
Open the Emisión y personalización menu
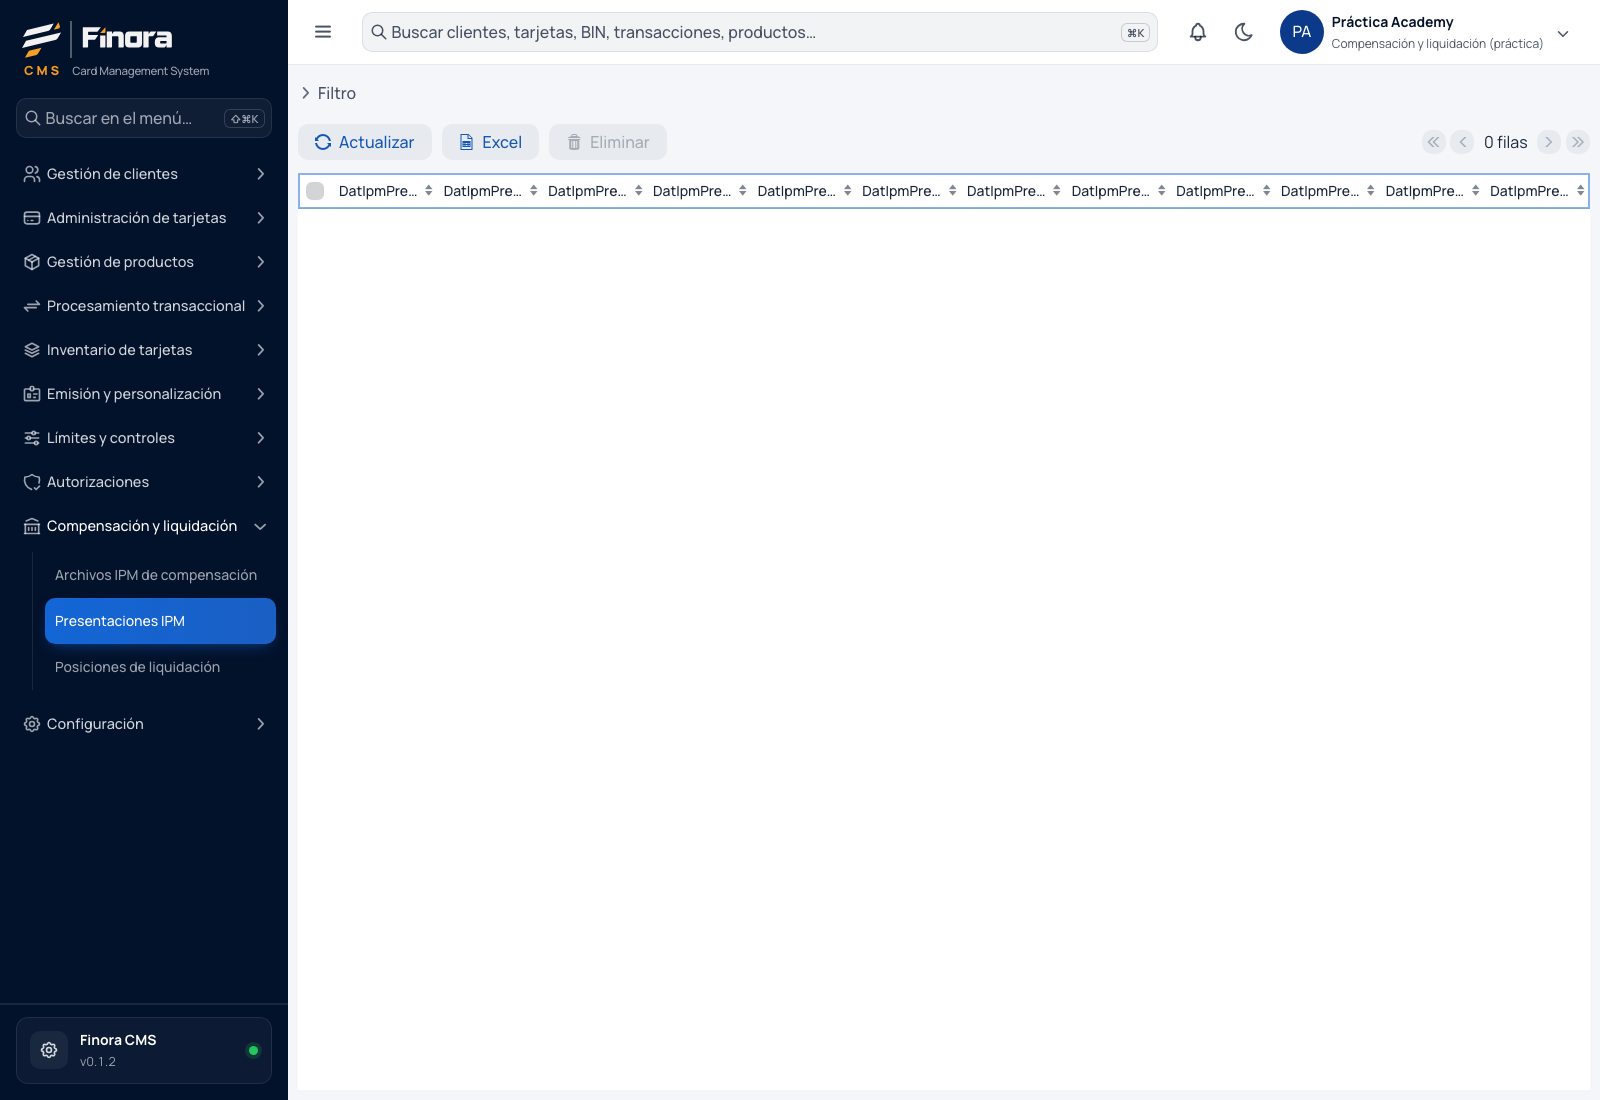pos(144,394)
